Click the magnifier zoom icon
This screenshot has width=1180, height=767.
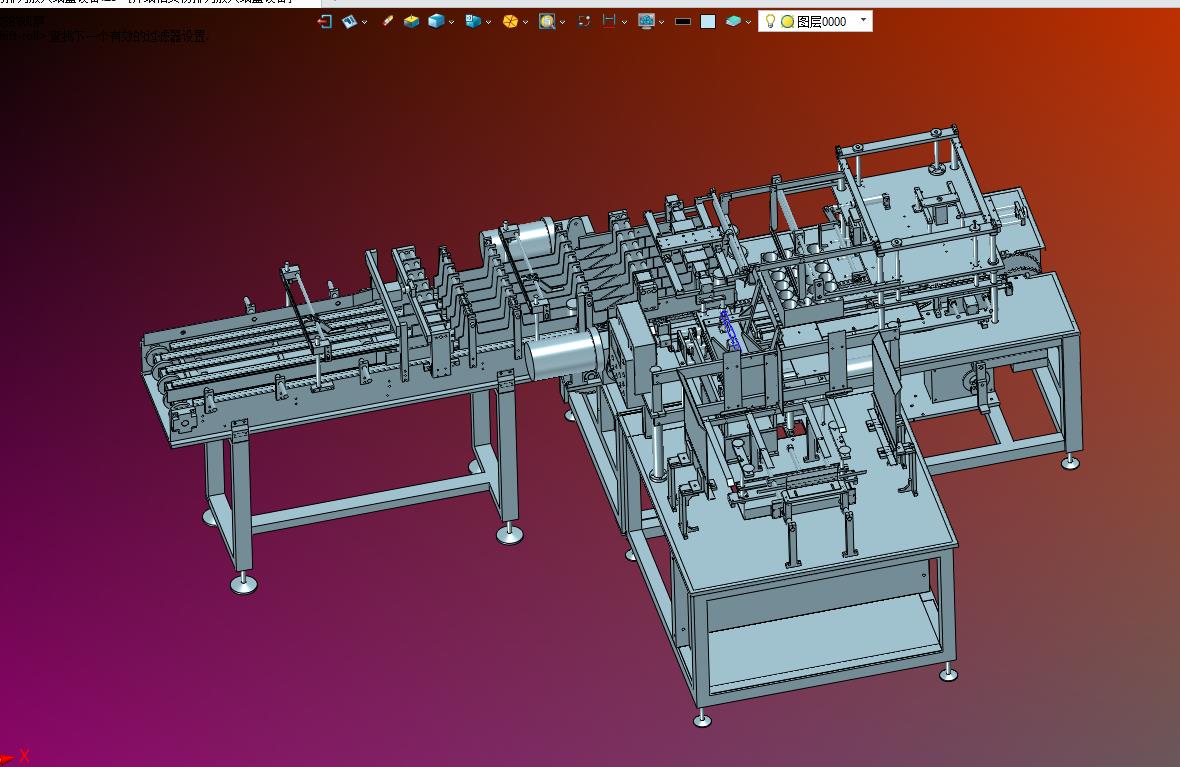[547, 21]
